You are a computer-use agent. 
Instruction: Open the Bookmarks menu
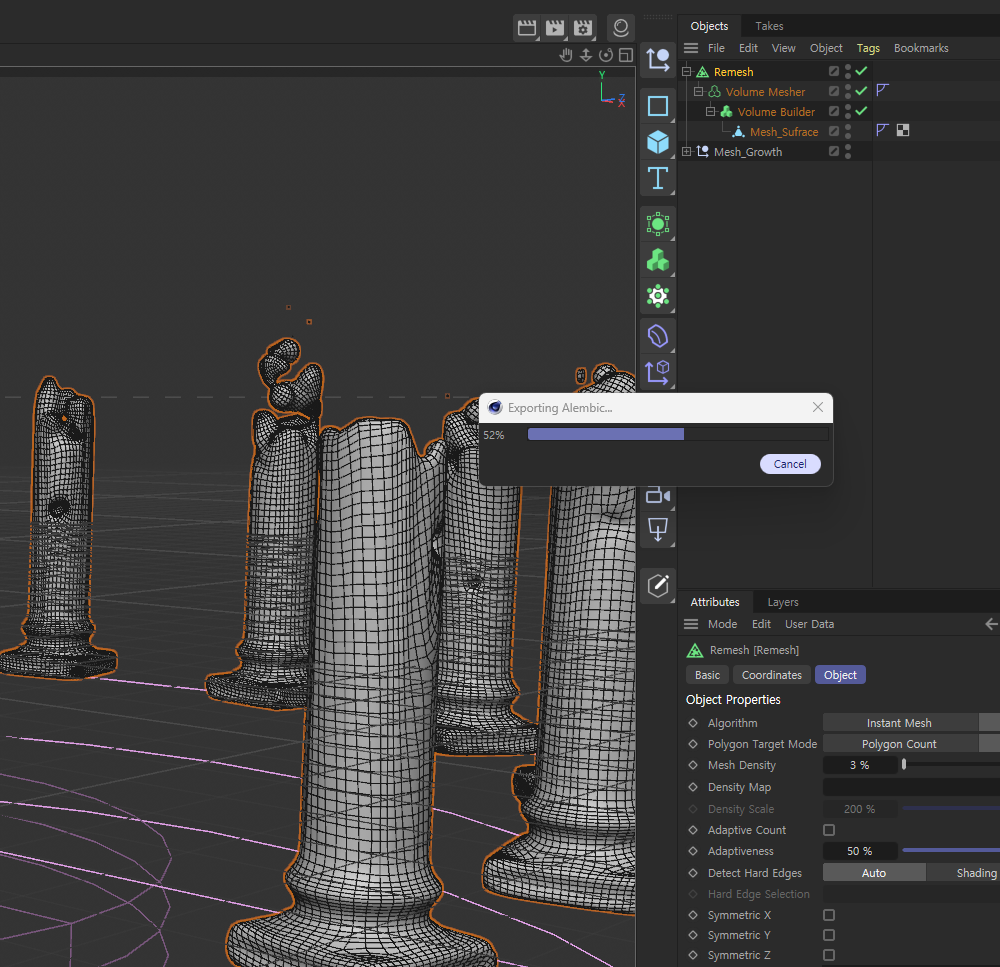(921, 48)
